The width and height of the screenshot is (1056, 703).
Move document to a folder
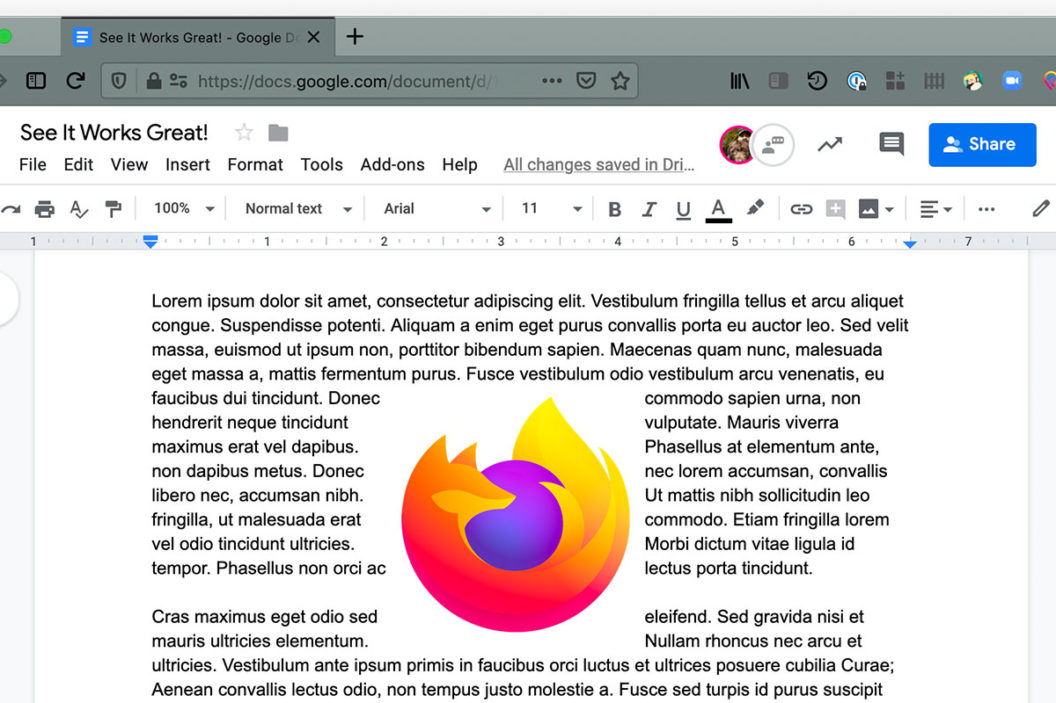click(x=278, y=133)
